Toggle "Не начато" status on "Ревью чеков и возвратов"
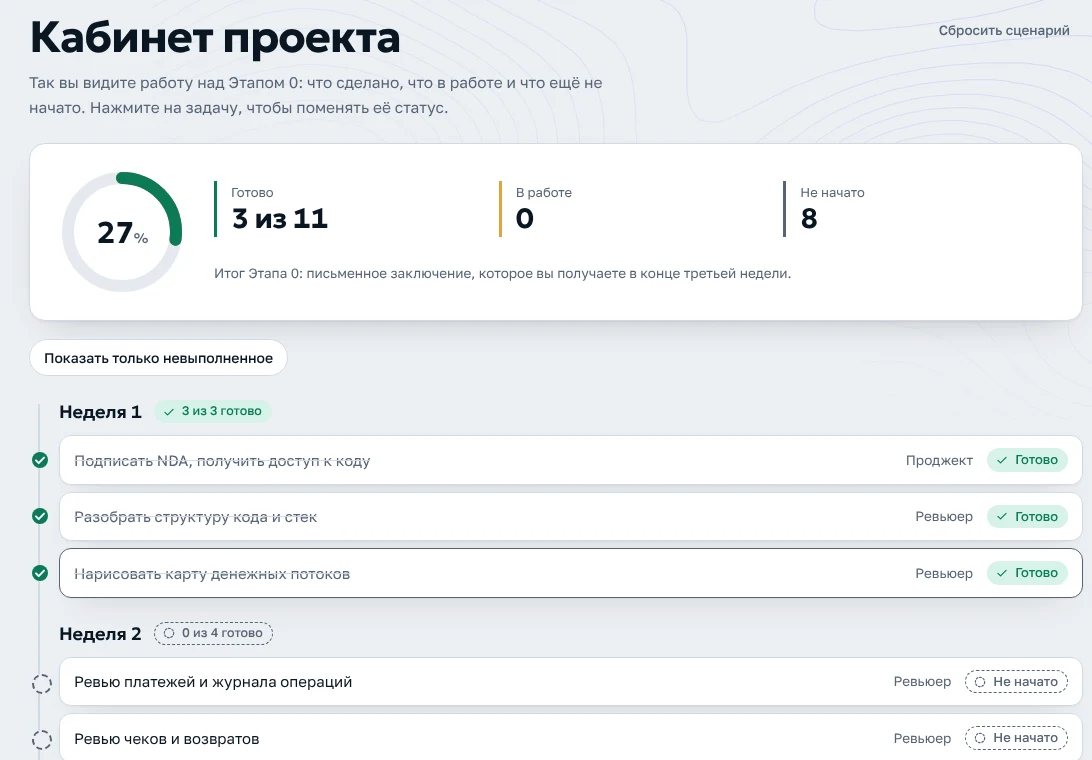Image resolution: width=1092 pixels, height=760 pixels. [x=1016, y=738]
